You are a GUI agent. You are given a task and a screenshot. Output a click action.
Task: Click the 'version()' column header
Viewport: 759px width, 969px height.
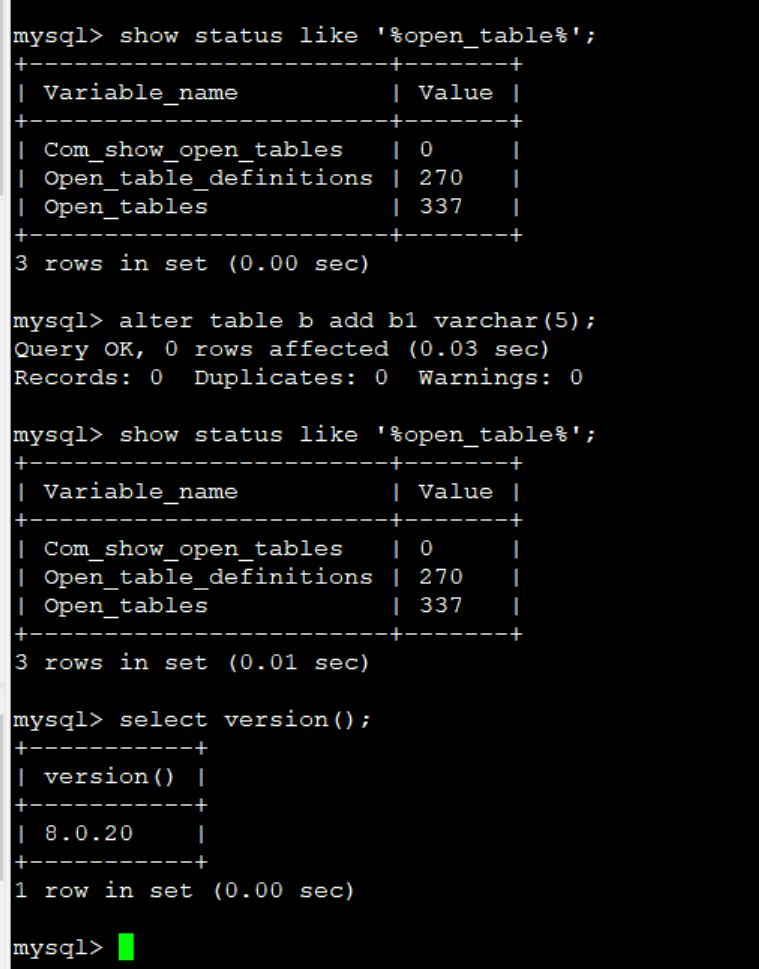109,777
